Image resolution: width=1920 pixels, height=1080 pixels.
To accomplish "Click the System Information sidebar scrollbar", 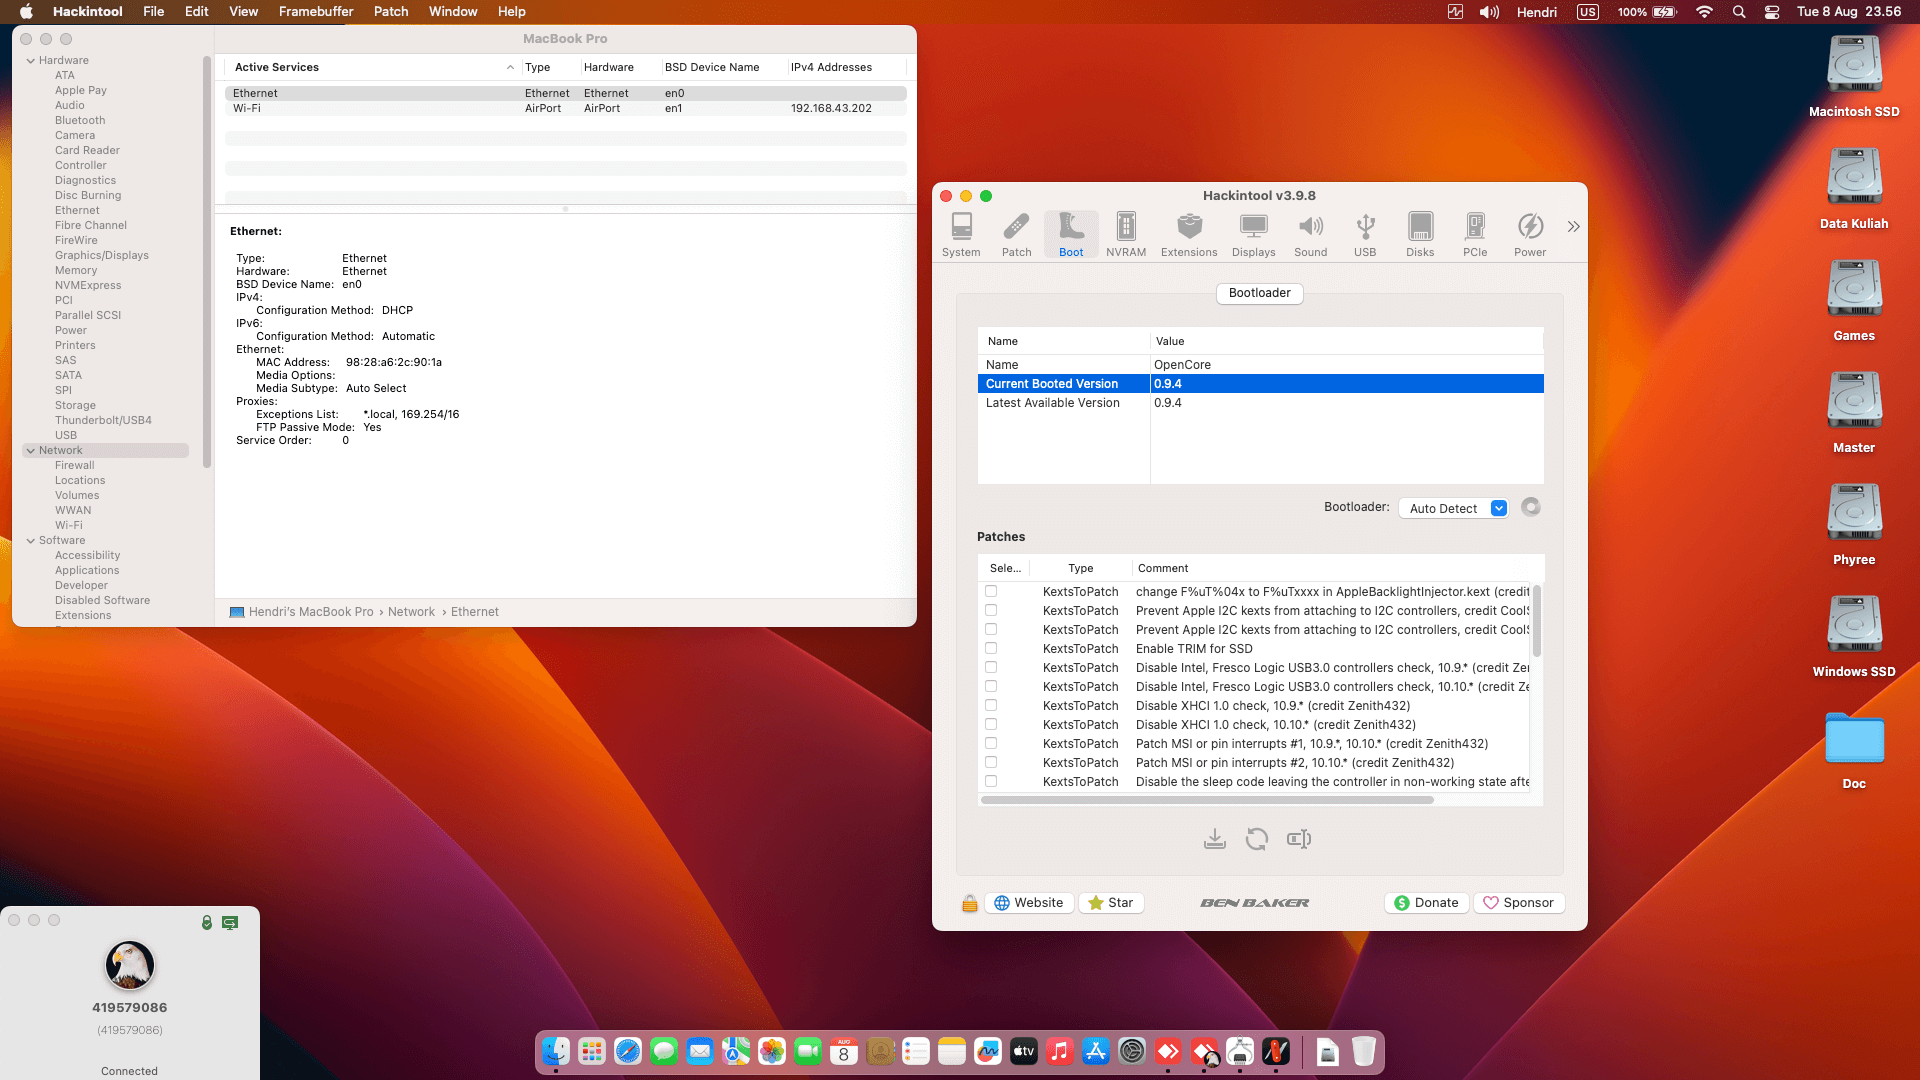I will [206, 263].
